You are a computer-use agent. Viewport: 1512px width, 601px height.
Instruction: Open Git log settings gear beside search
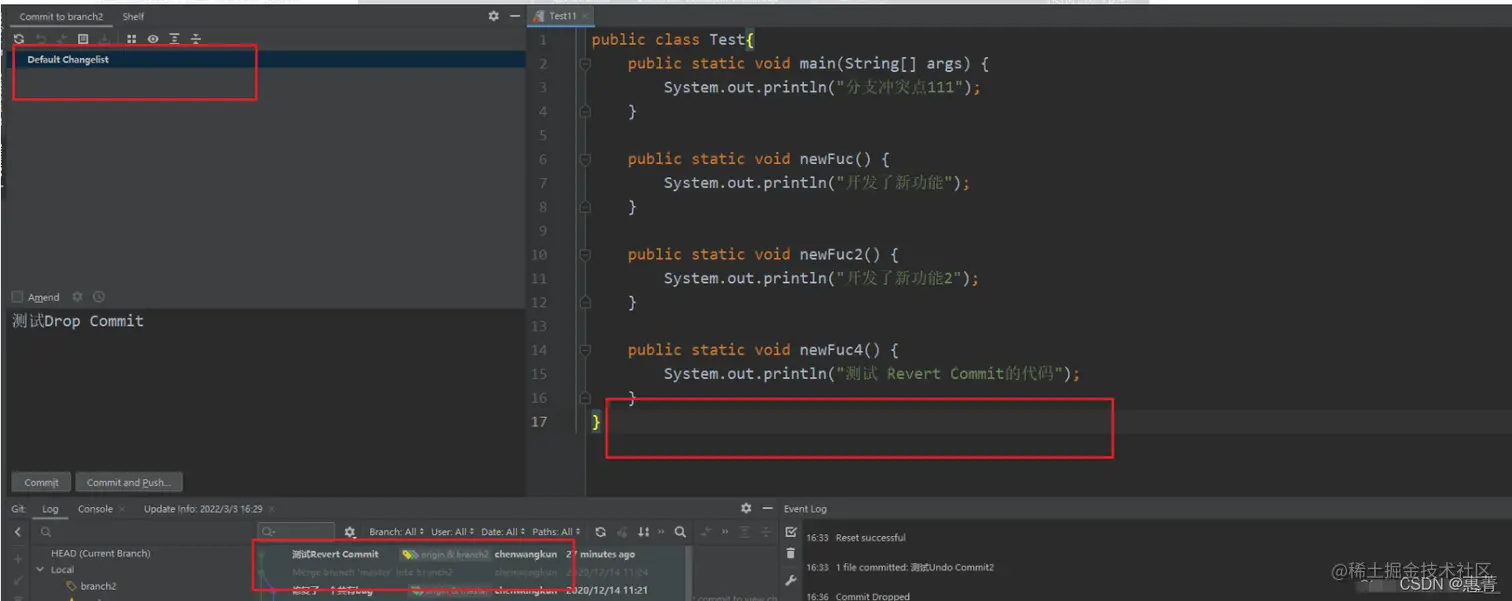(x=349, y=532)
